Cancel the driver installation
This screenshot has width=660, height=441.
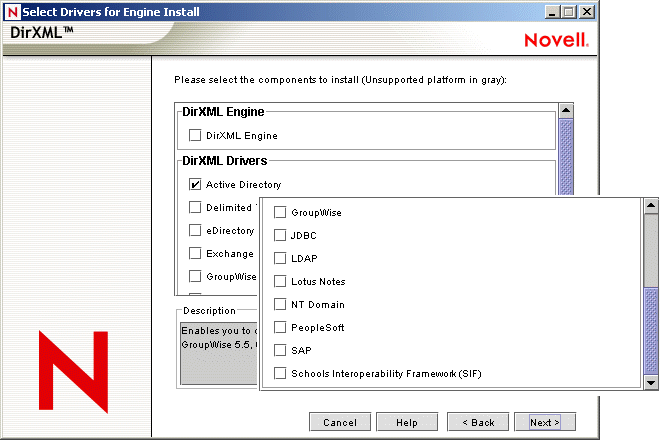pyautogui.click(x=339, y=422)
